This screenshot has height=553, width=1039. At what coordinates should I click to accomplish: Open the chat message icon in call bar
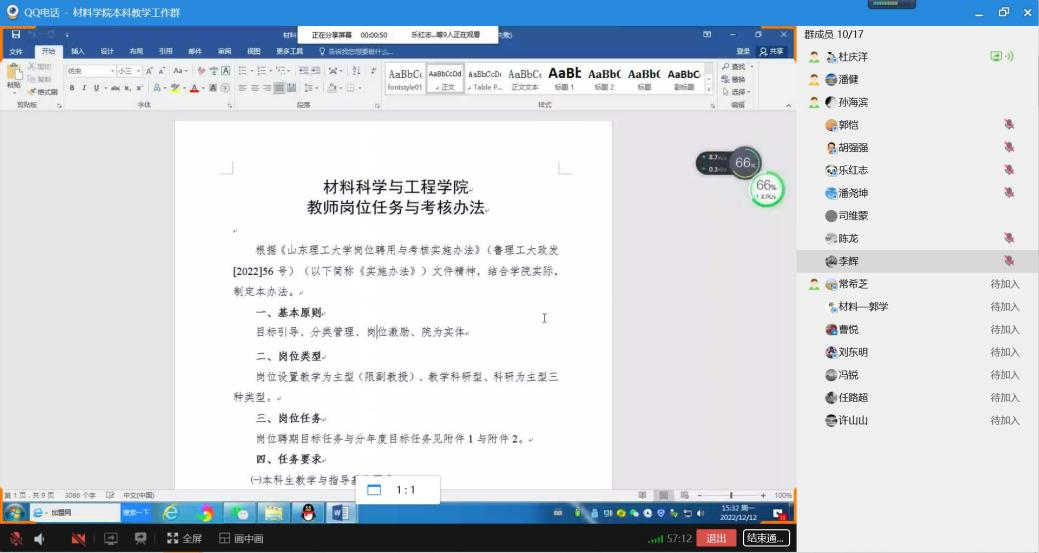(x=141, y=539)
